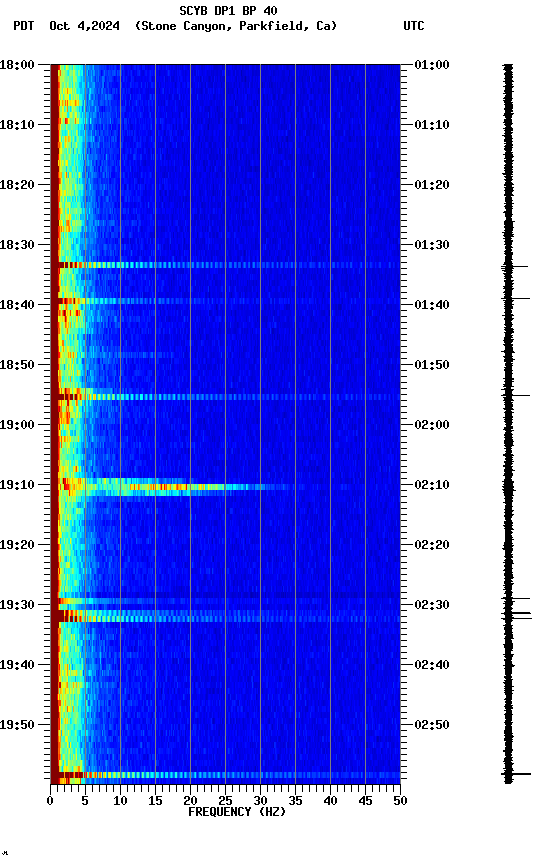Click the 18:10 PDT time label

pyautogui.click(x=17, y=125)
